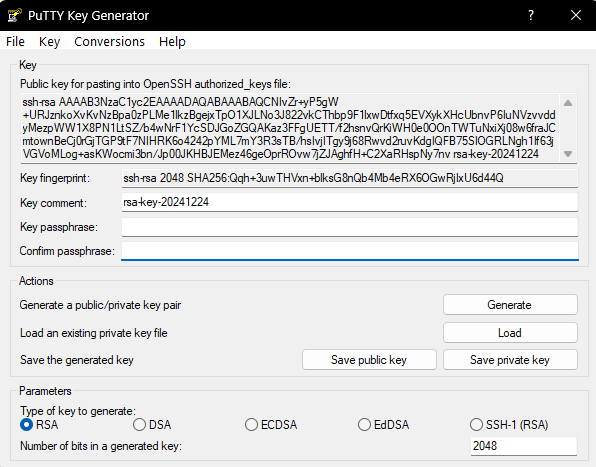Image resolution: width=596 pixels, height=467 pixels.
Task: Open the Help menu
Action: coord(172,41)
